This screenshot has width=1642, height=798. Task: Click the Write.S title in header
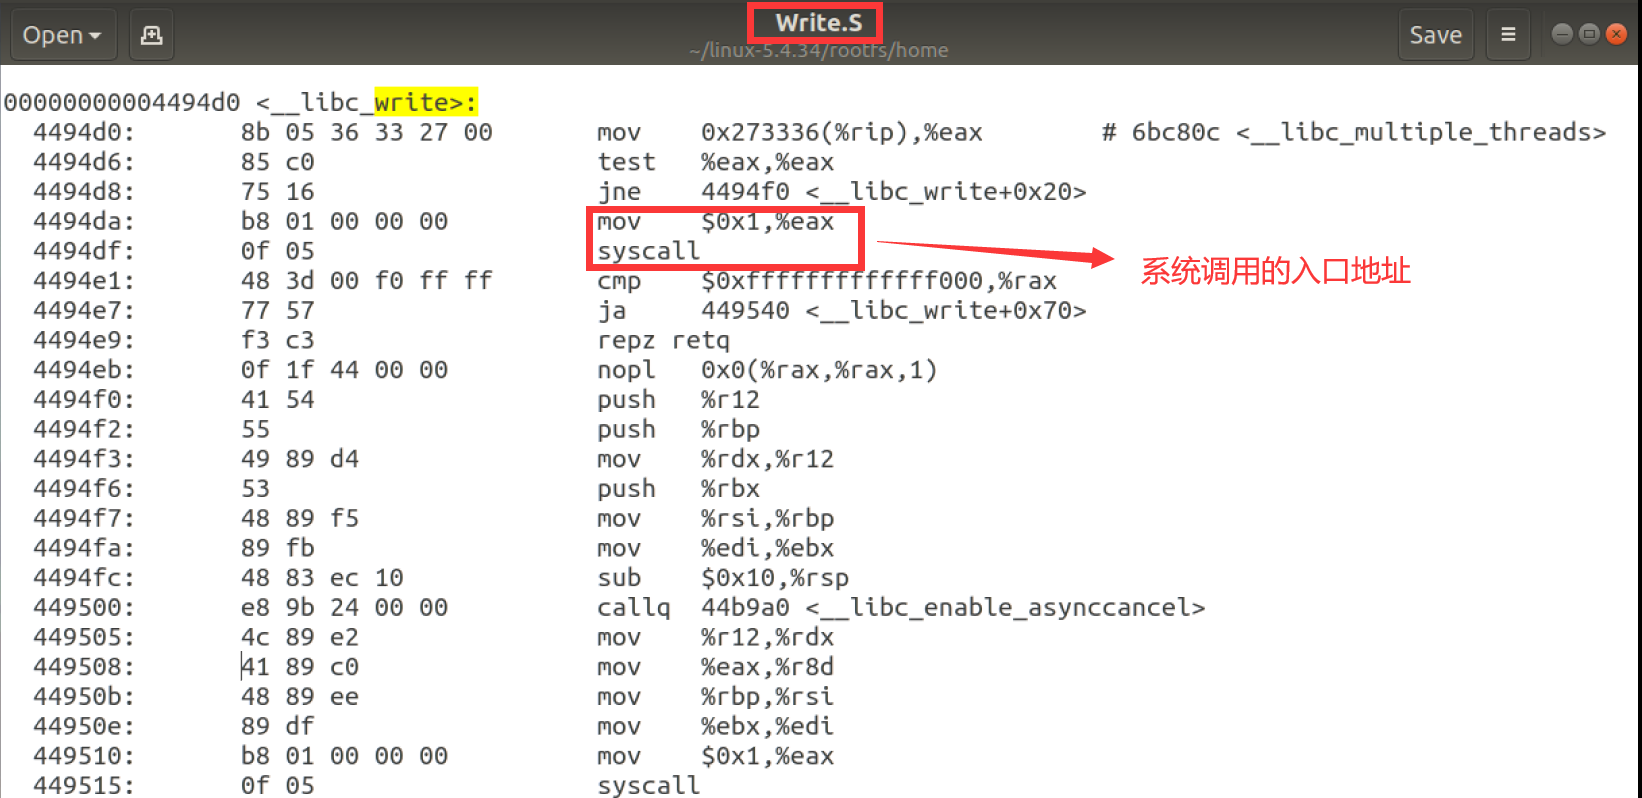point(818,23)
